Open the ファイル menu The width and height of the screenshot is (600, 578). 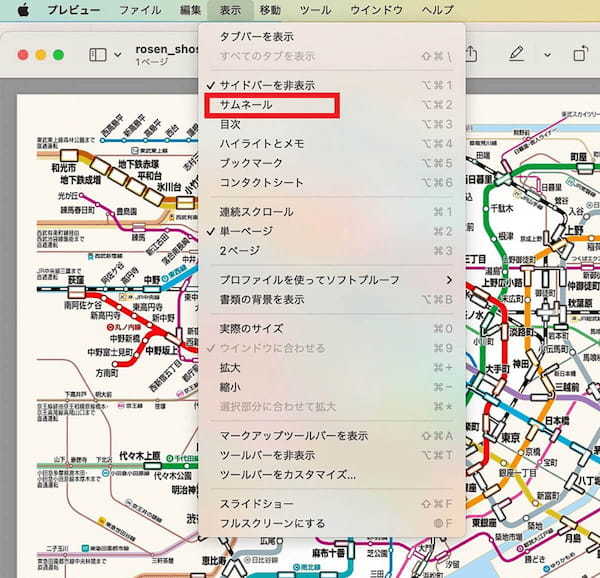(x=140, y=10)
